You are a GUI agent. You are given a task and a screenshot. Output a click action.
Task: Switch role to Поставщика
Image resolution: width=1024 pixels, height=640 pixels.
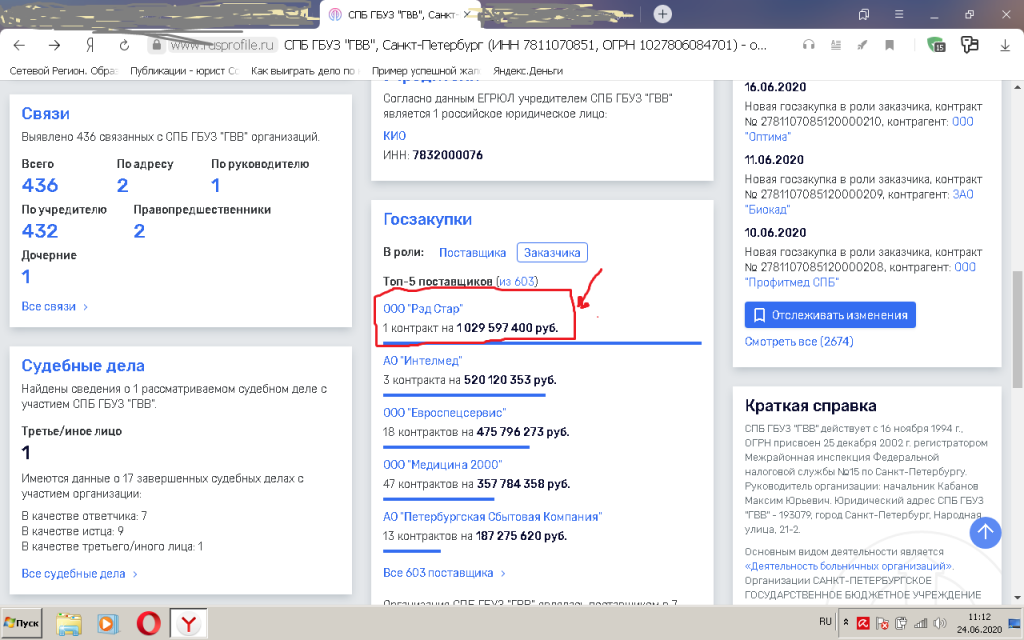(x=472, y=253)
